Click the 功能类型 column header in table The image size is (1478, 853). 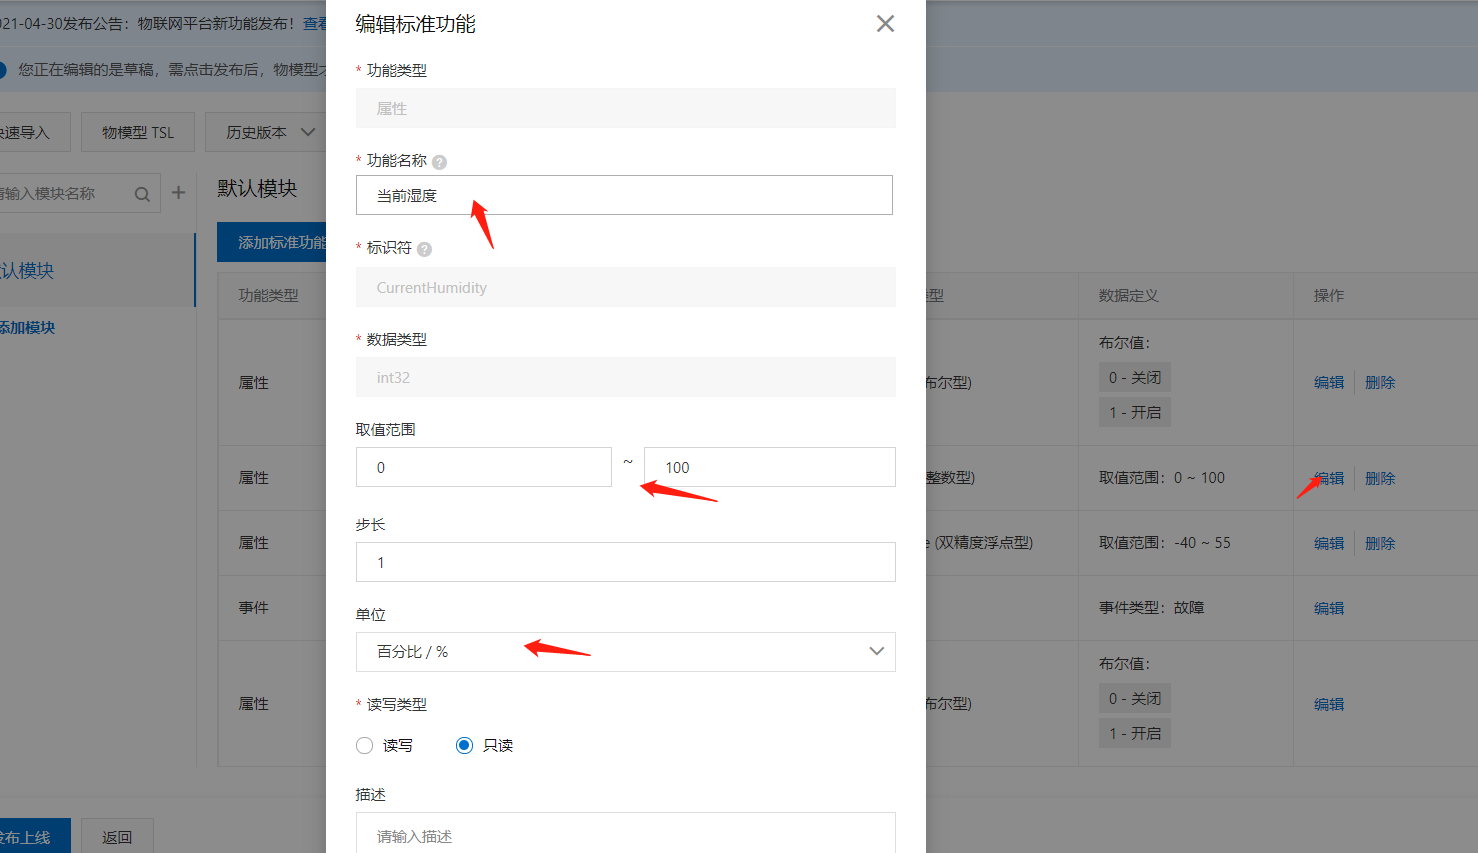coord(268,295)
